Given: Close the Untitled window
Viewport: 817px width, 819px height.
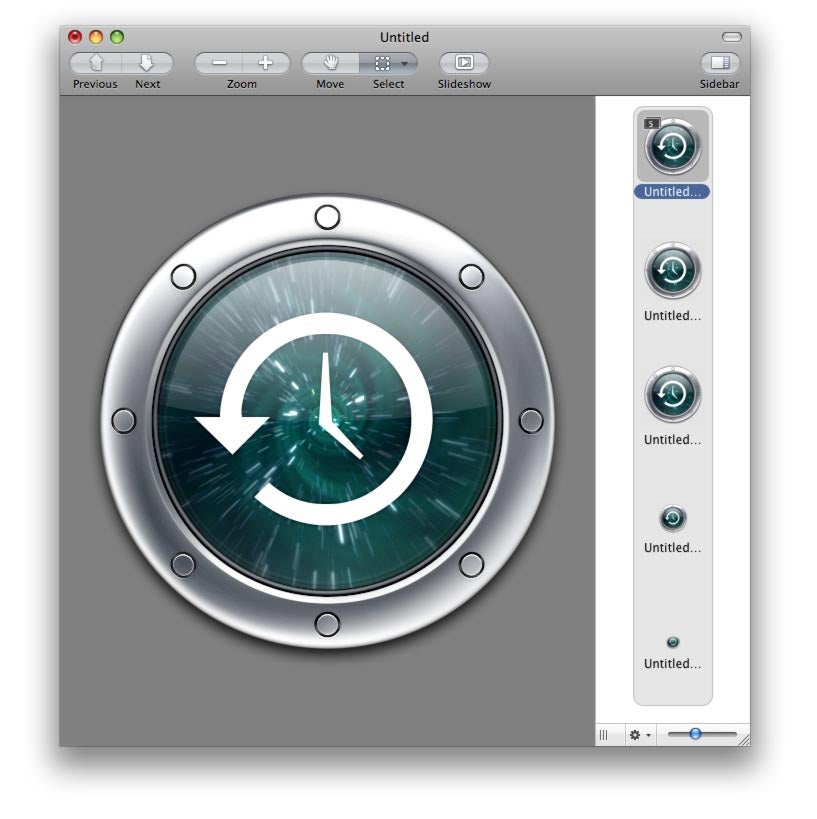Looking at the screenshot, I should click(75, 37).
